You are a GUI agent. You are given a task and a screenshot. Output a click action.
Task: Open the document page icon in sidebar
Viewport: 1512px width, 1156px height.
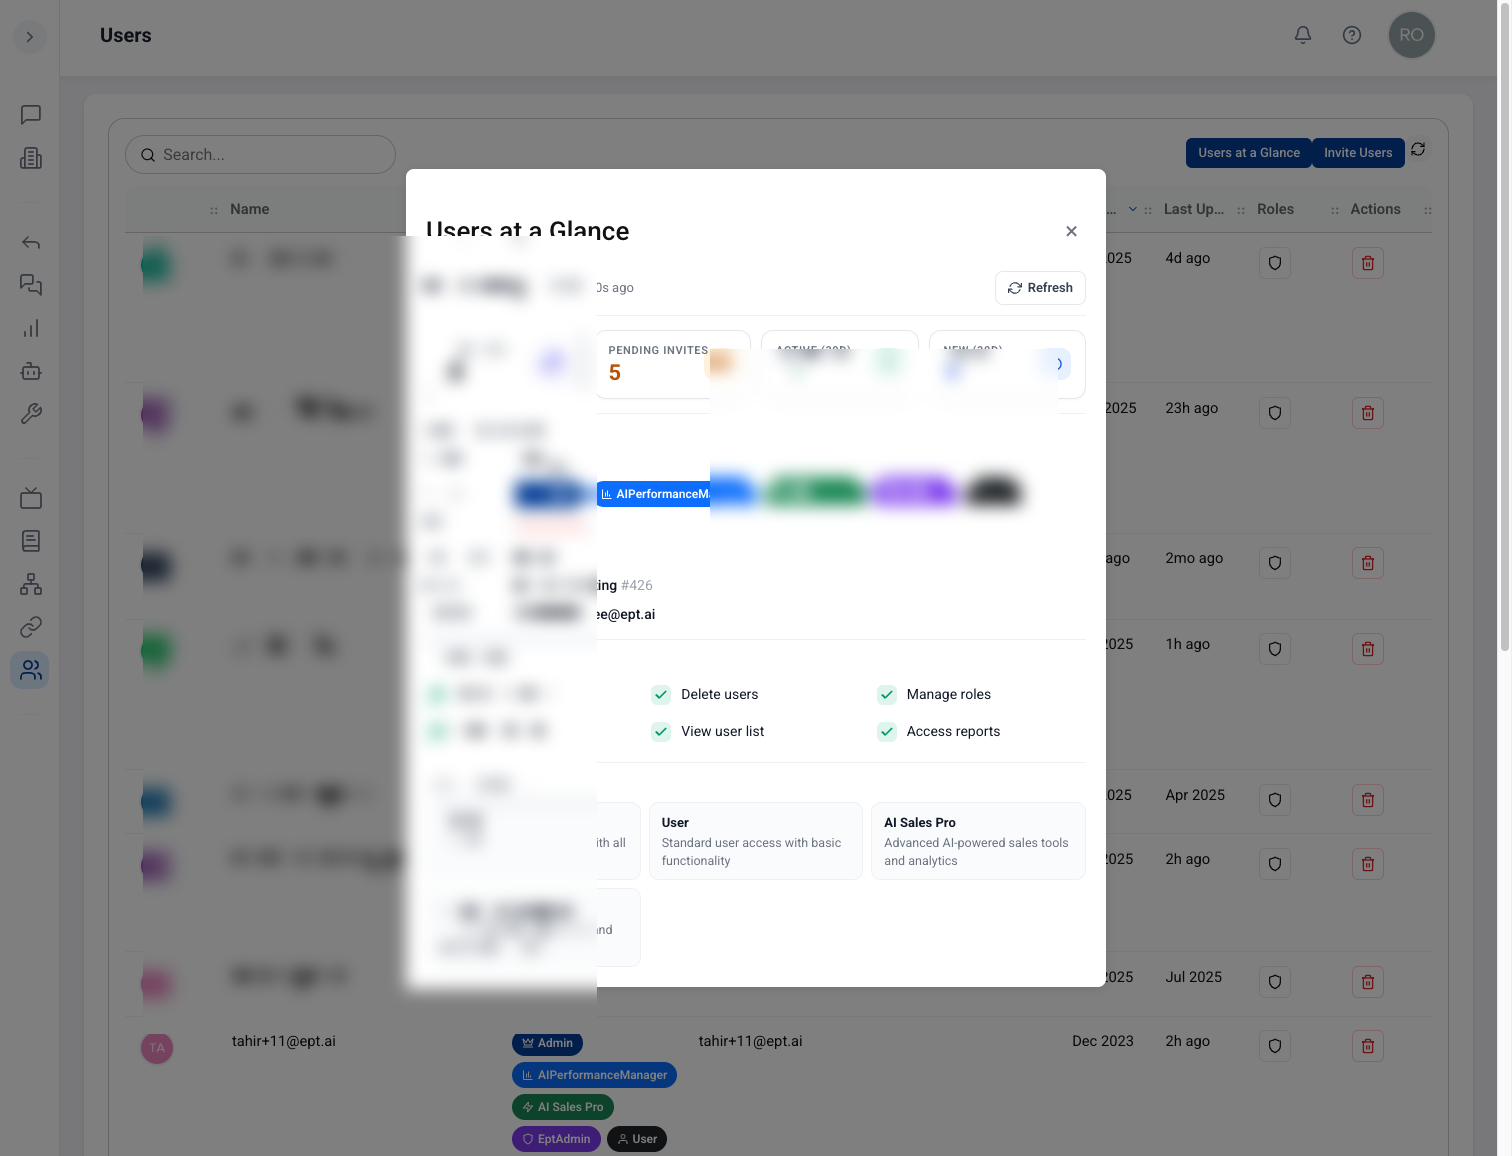coord(31,541)
